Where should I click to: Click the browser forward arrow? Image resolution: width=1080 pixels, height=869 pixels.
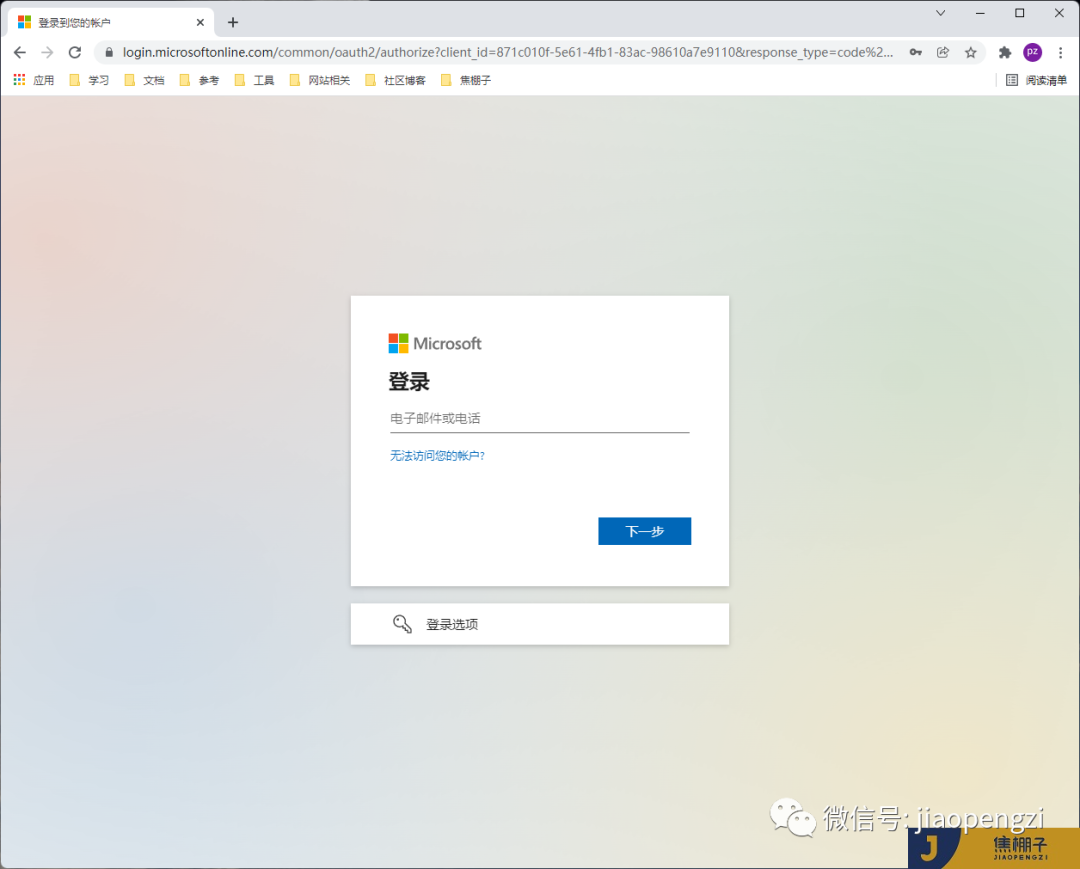(x=47, y=52)
